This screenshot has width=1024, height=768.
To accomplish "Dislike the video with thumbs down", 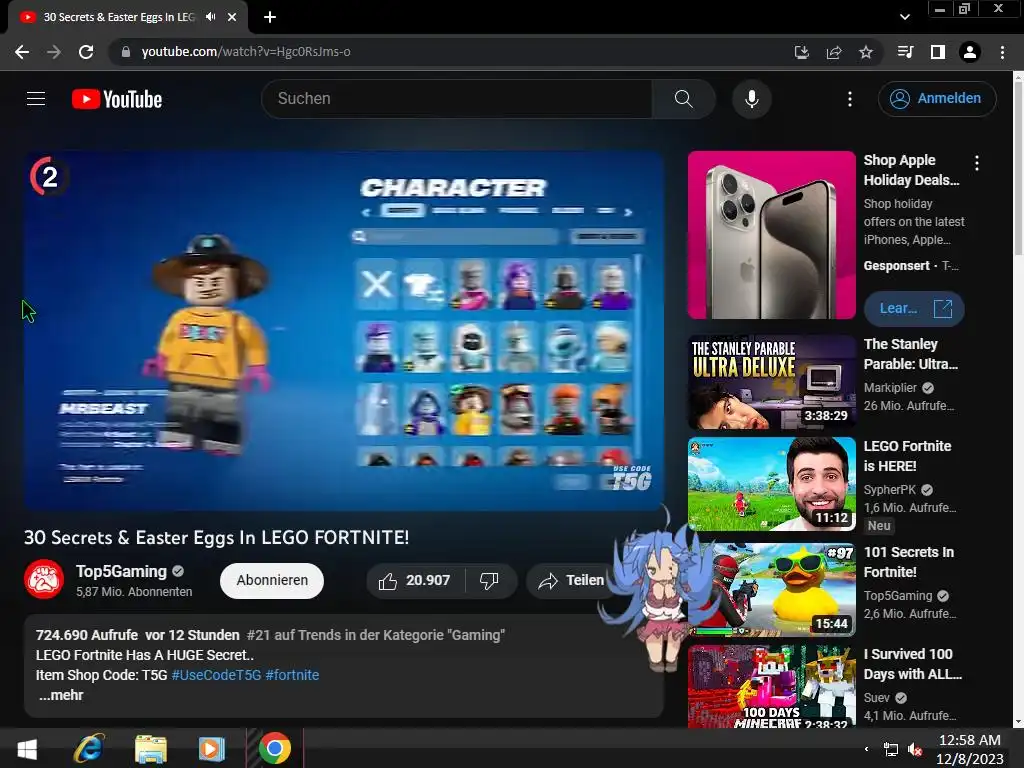I will pyautogui.click(x=490, y=581).
